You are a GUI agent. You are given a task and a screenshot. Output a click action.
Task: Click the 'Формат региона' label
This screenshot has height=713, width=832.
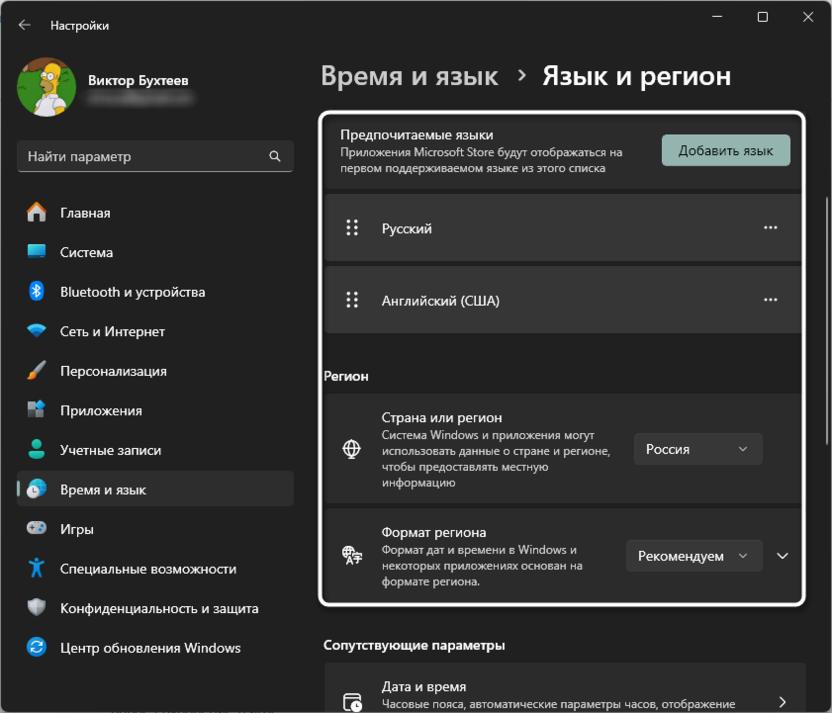(x=434, y=532)
